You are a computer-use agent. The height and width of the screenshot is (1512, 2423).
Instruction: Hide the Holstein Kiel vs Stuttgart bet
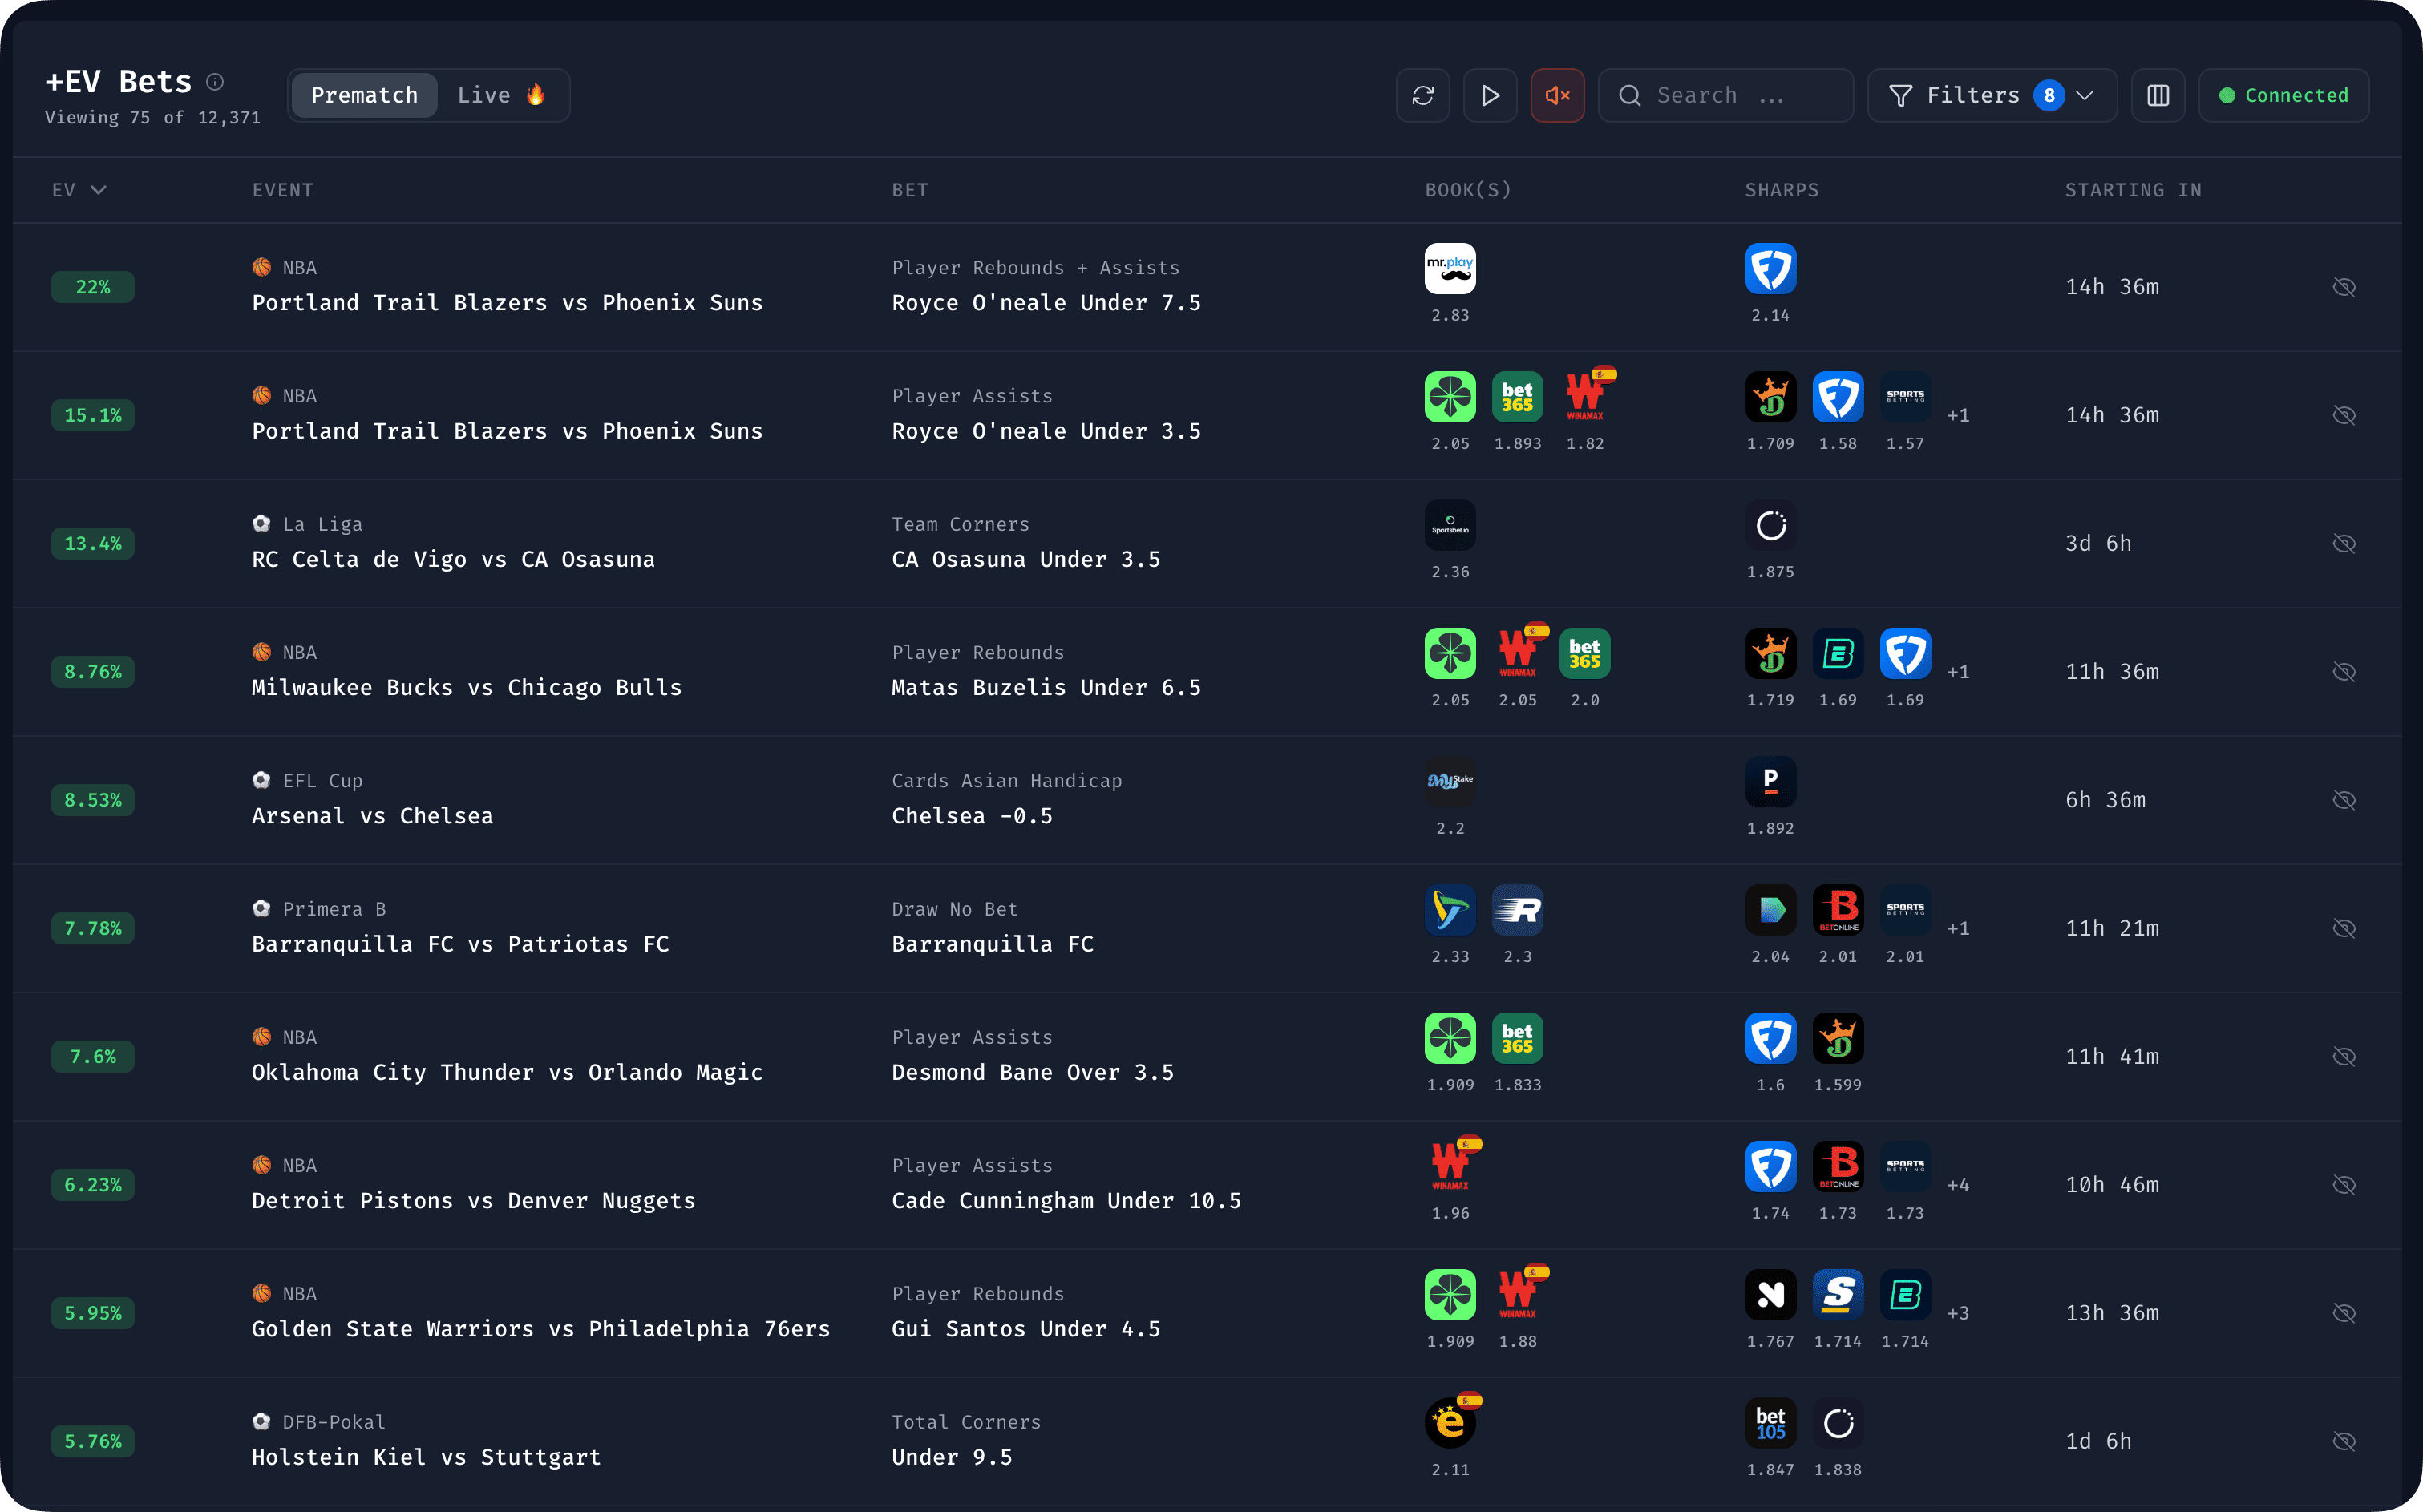pyautogui.click(x=2345, y=1441)
